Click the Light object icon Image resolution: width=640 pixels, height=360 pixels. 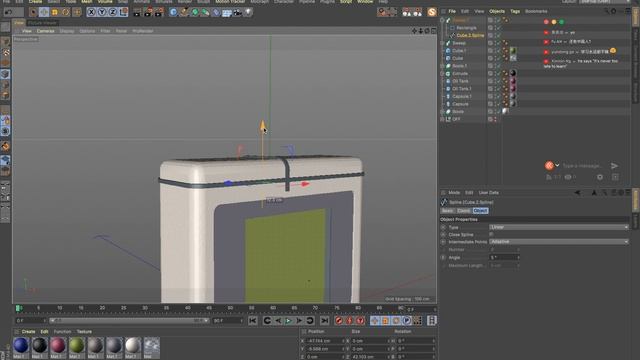248,12
